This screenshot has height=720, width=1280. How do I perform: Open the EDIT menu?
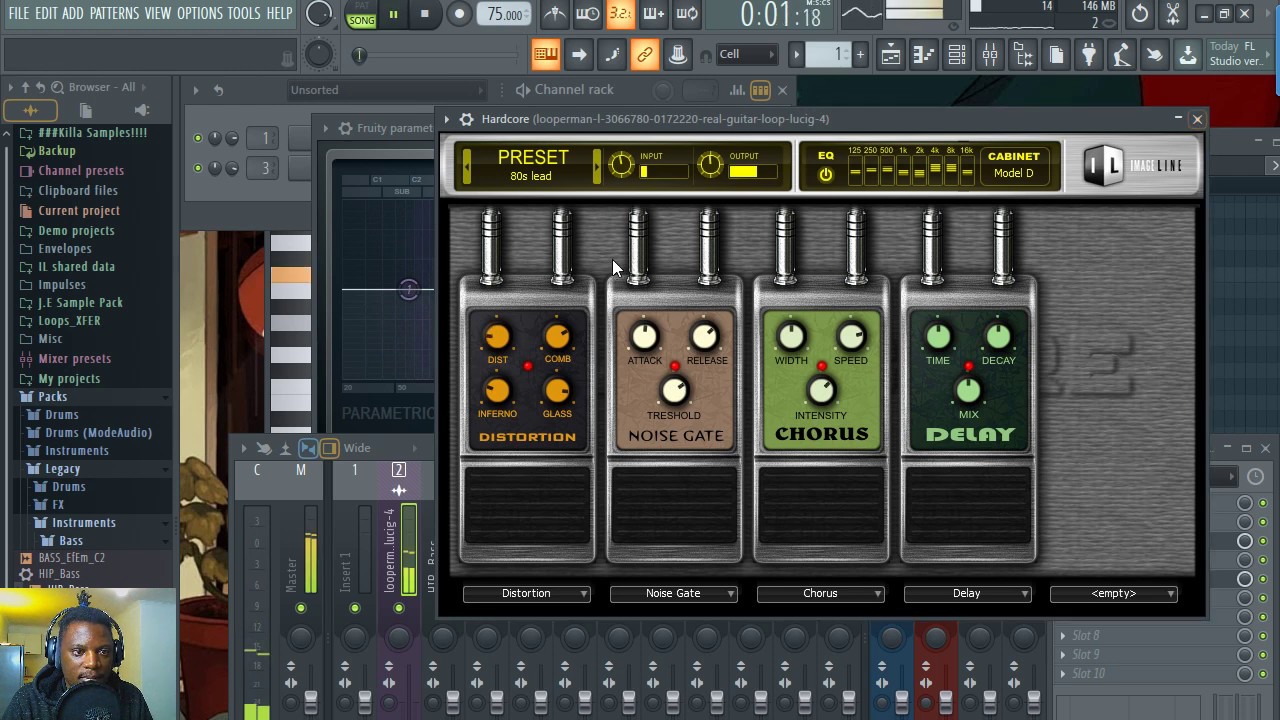(46, 13)
